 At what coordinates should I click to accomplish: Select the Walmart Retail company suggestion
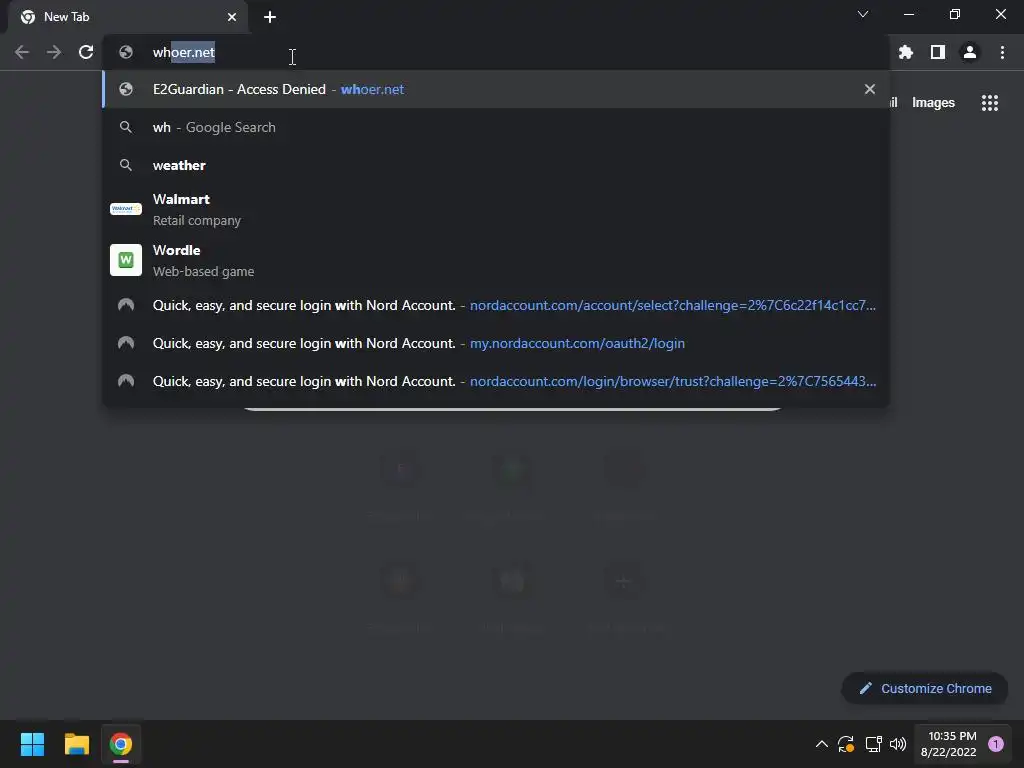pos(496,210)
